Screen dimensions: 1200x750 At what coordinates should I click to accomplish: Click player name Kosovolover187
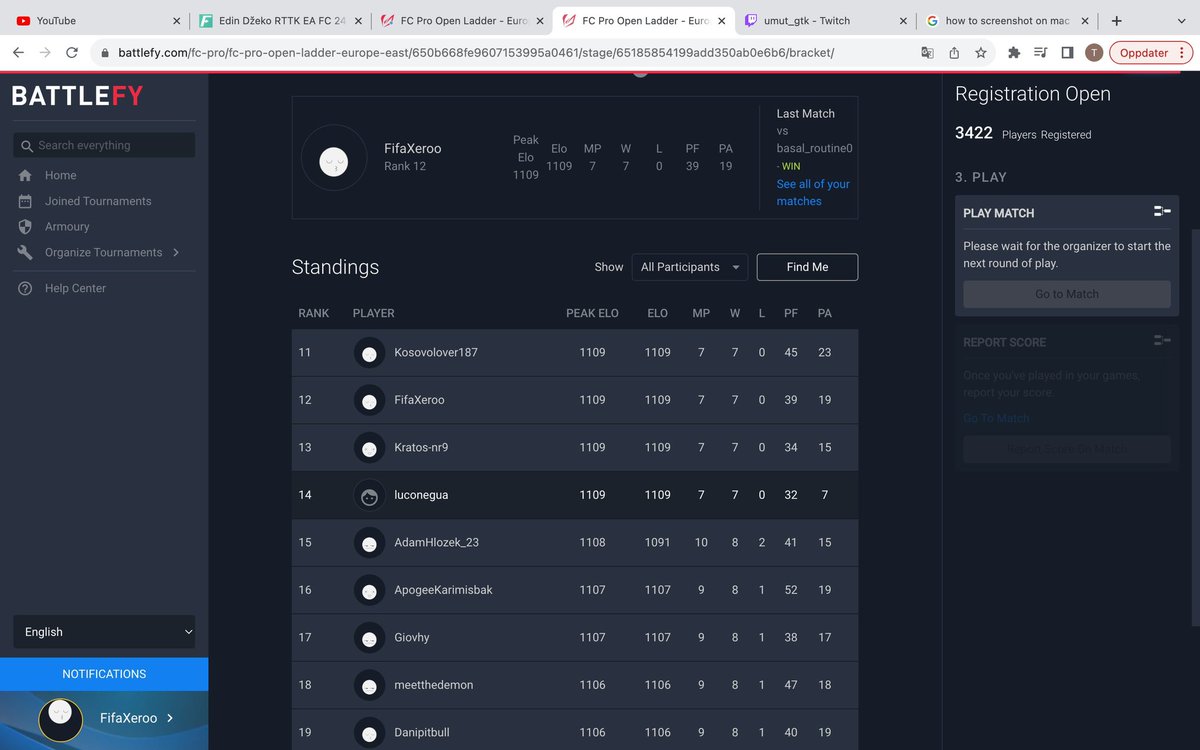click(436, 353)
